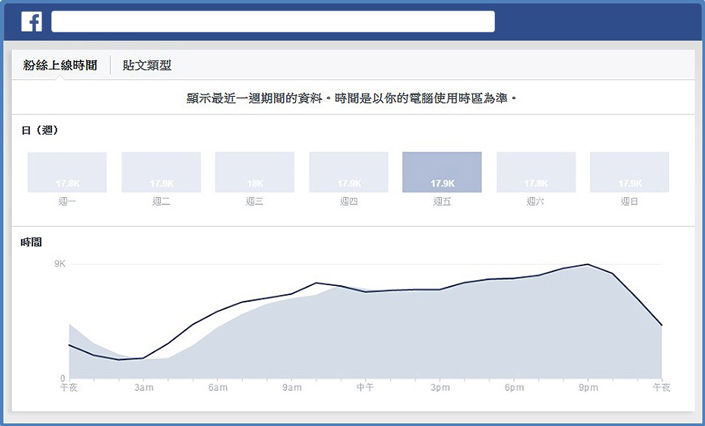Click the chart line peak at 9pm
The image size is (705, 426).
tap(588, 265)
